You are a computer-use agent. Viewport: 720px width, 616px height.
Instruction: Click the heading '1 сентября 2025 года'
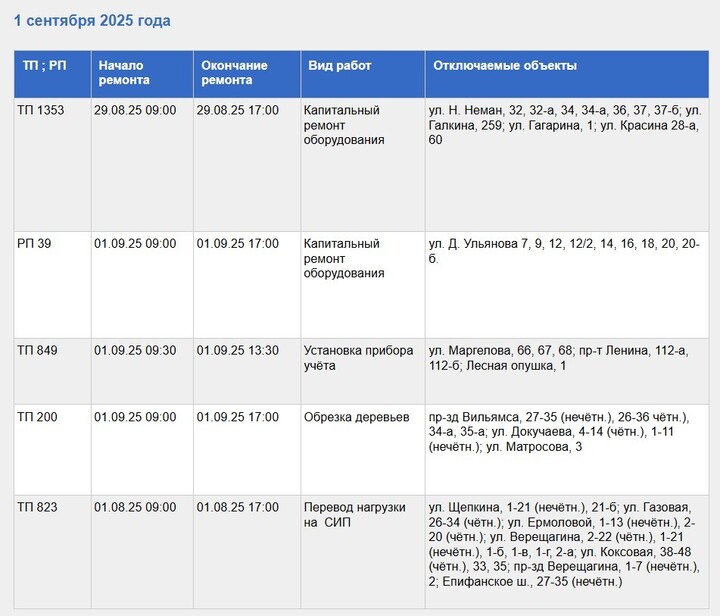pos(92,21)
